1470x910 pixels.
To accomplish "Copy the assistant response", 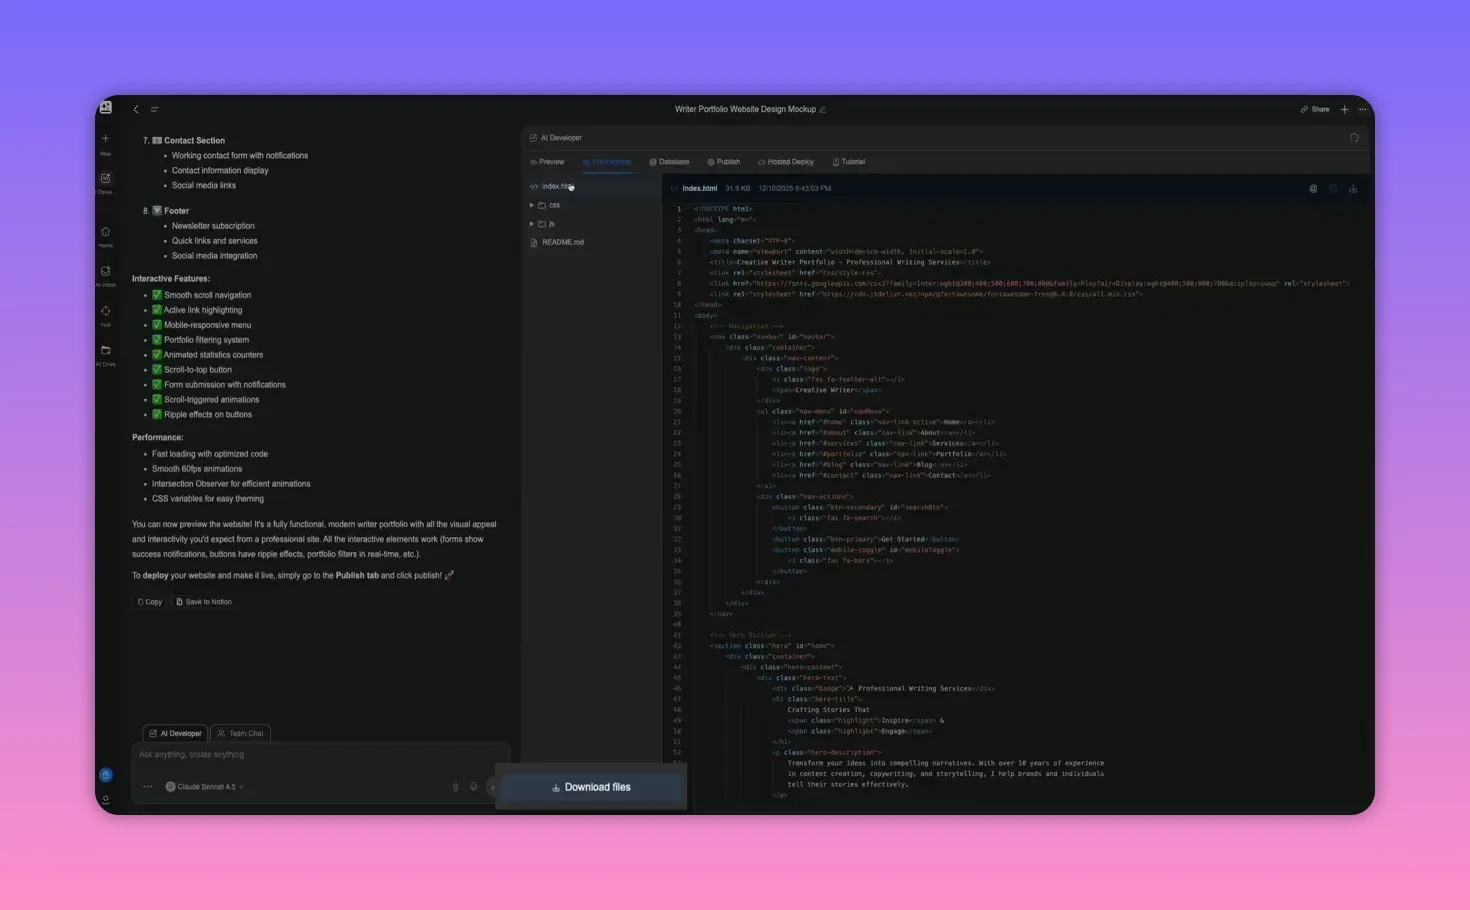I will coord(149,602).
